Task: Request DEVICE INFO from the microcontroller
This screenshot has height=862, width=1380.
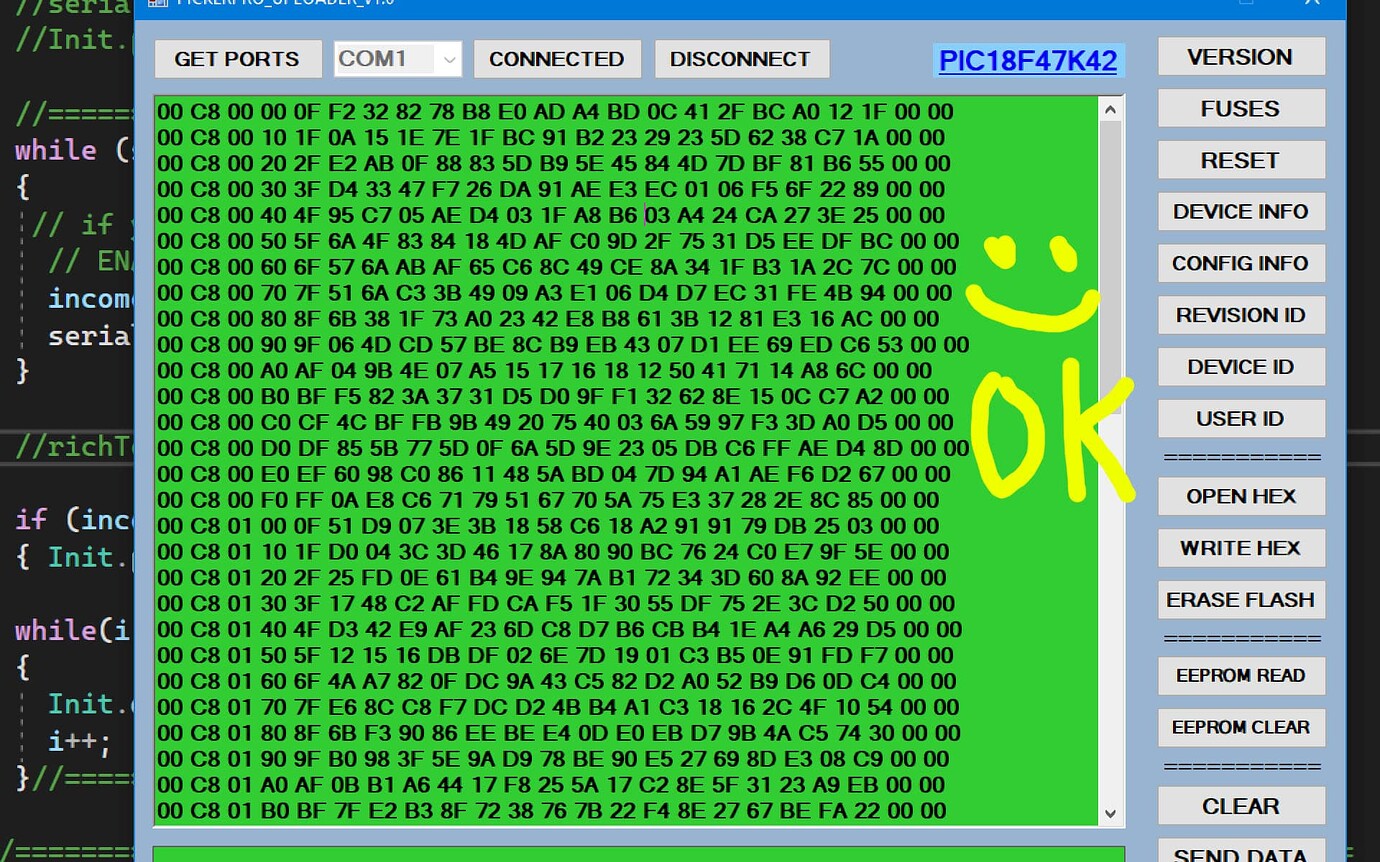Action: [x=1241, y=211]
